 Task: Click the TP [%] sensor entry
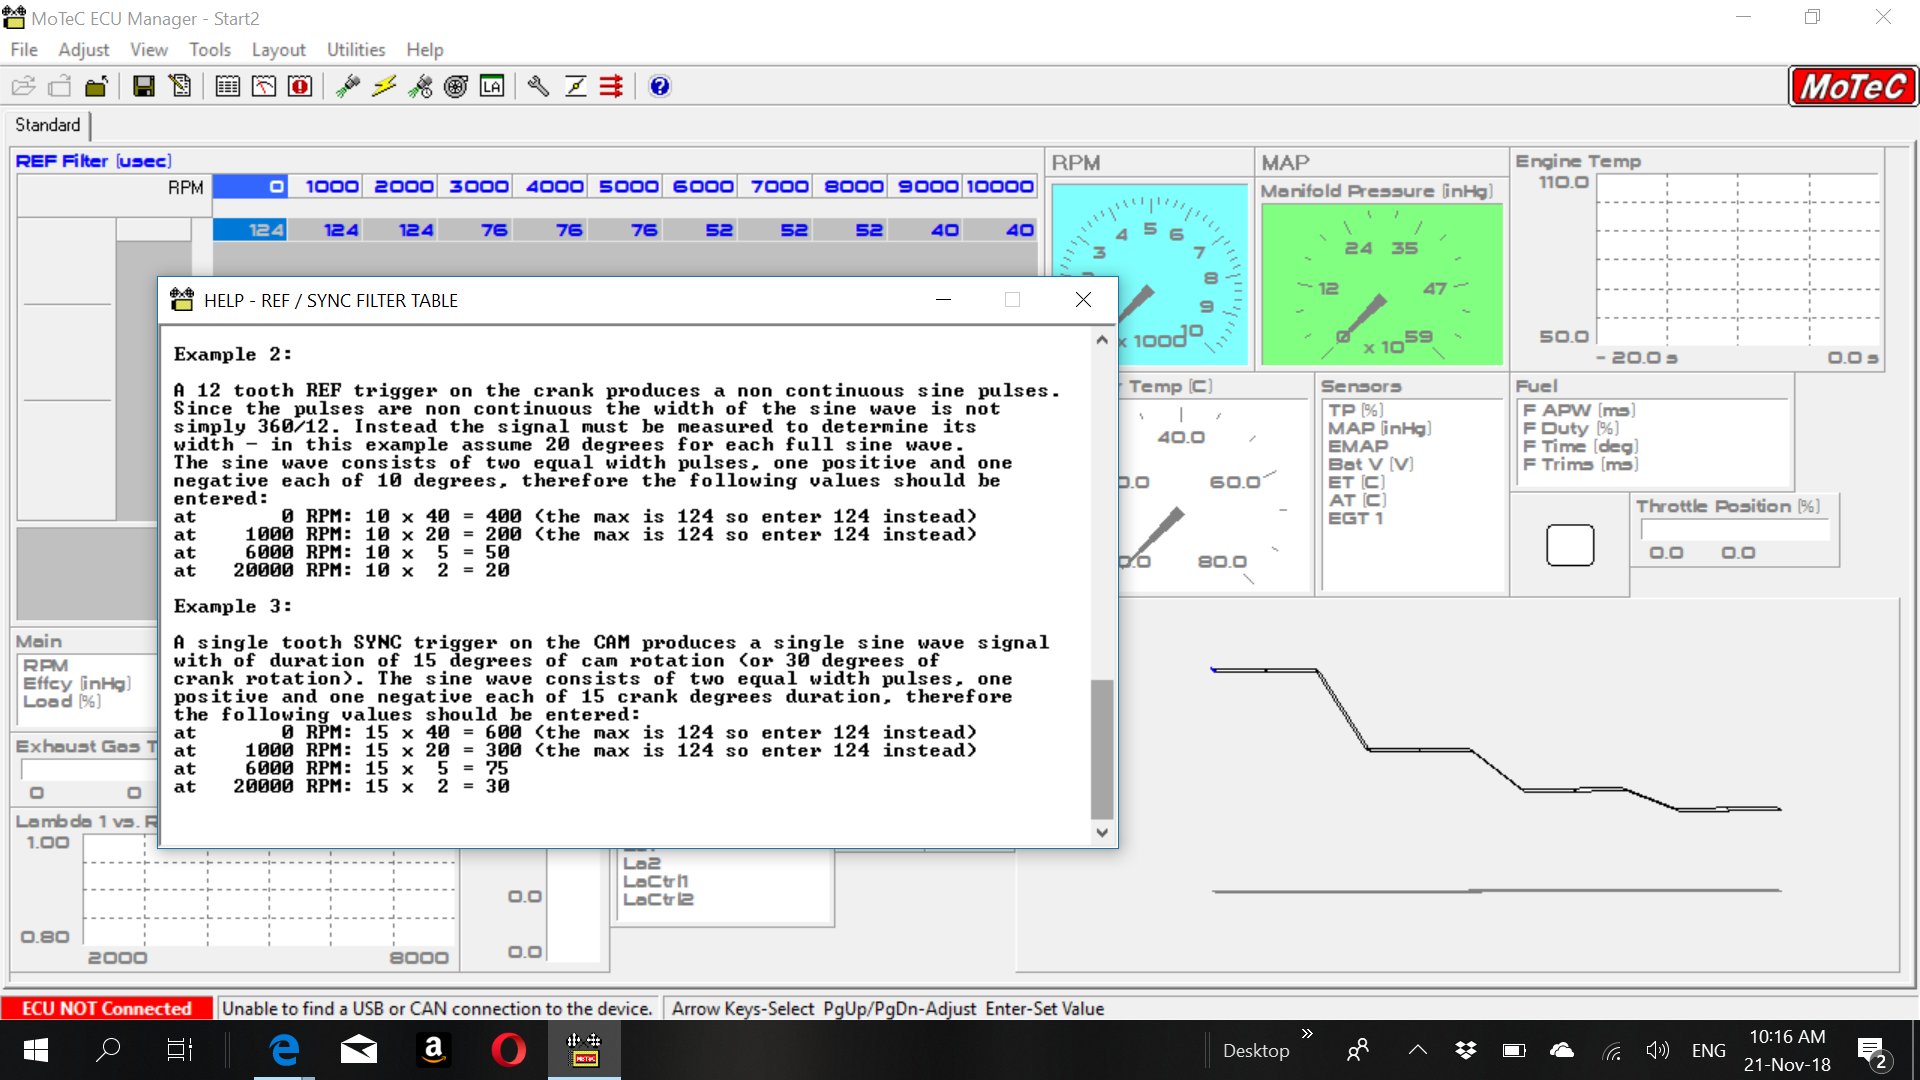point(1355,410)
